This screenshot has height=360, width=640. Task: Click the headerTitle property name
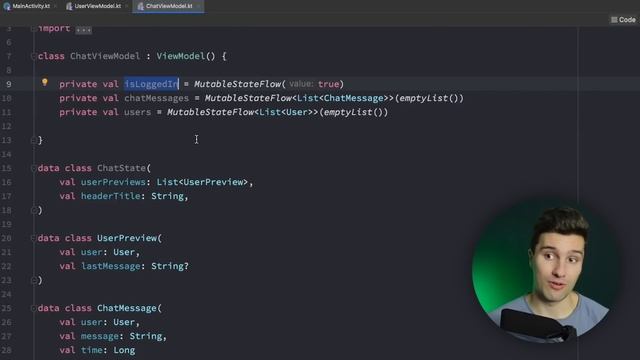pos(110,196)
